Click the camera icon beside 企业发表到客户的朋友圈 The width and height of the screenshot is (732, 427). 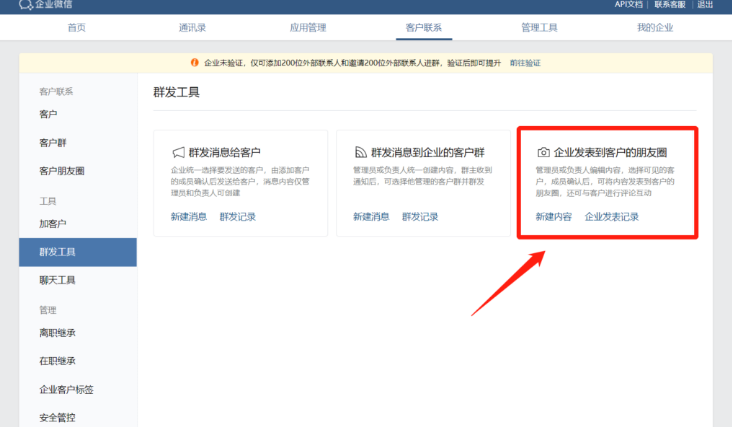[x=543, y=153]
